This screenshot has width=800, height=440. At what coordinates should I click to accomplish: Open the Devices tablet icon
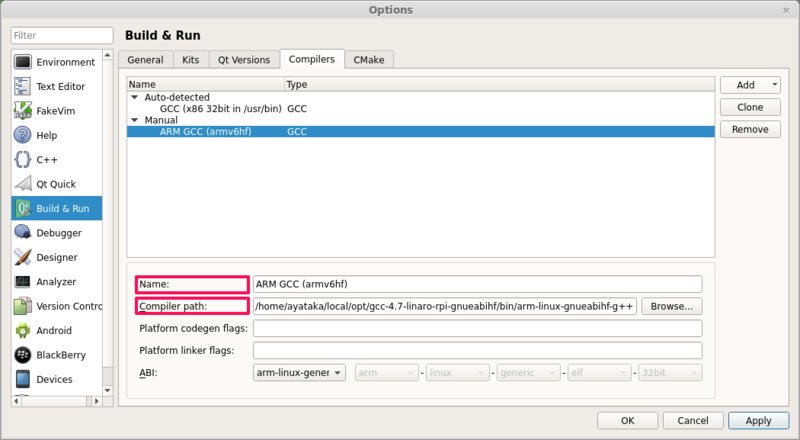tap(22, 379)
